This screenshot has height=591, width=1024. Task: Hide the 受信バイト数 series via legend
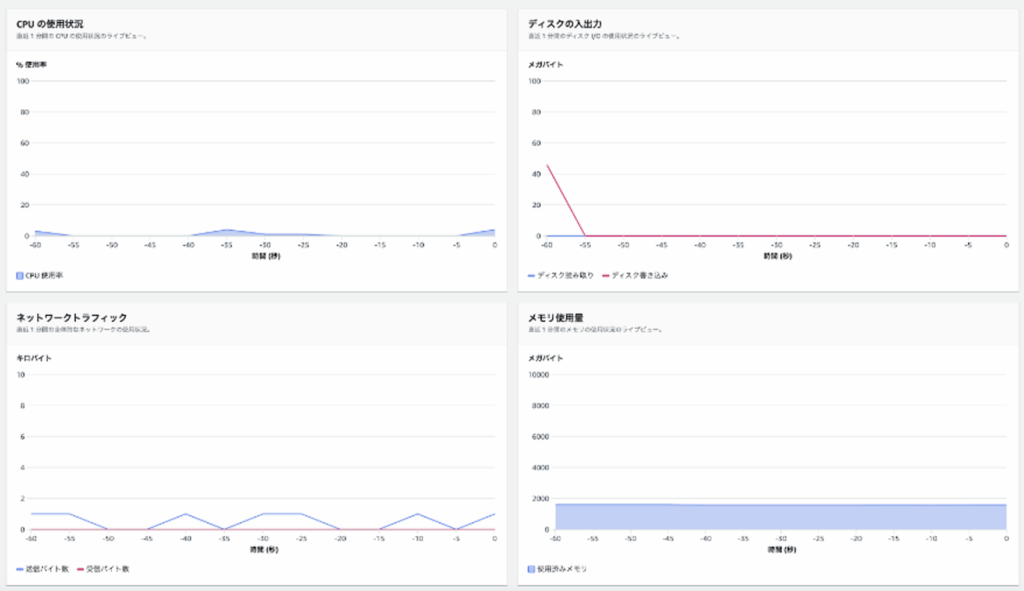coord(108,568)
